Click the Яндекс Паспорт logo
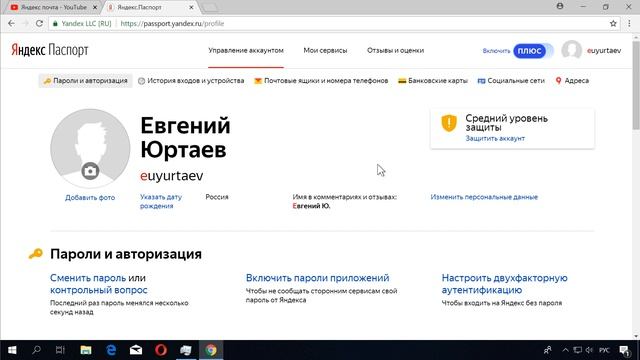640x360 pixels. point(50,50)
